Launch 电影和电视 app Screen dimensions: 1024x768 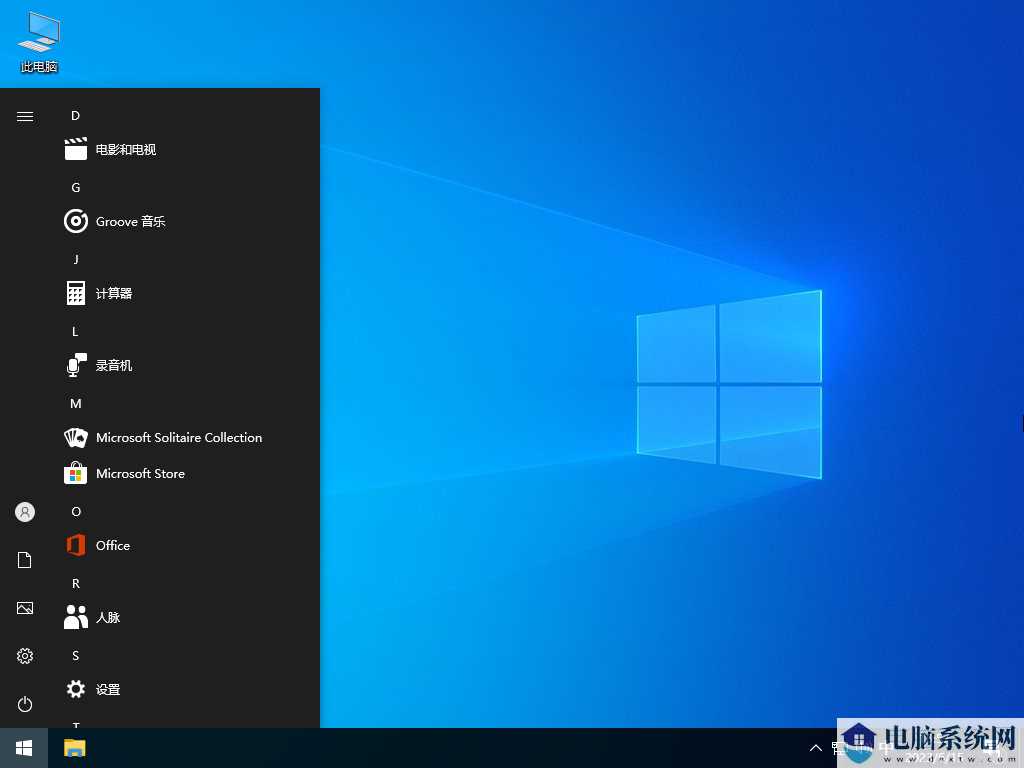[190, 150]
